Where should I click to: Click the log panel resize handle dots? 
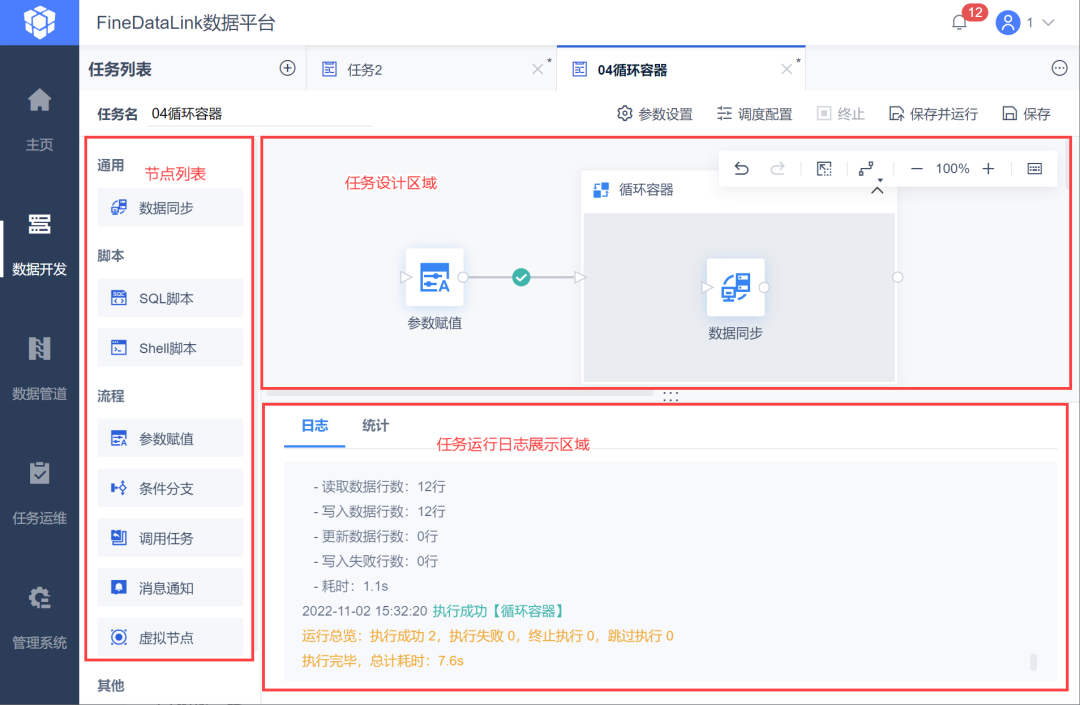(x=670, y=397)
